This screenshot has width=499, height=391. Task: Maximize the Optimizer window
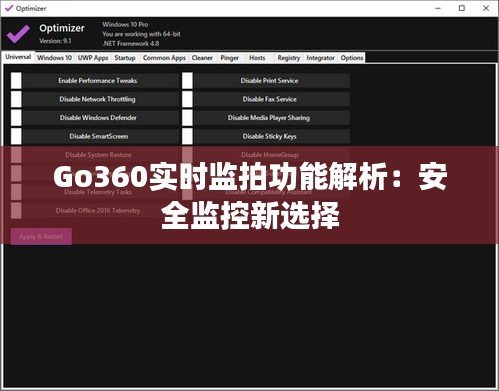click(462, 8)
